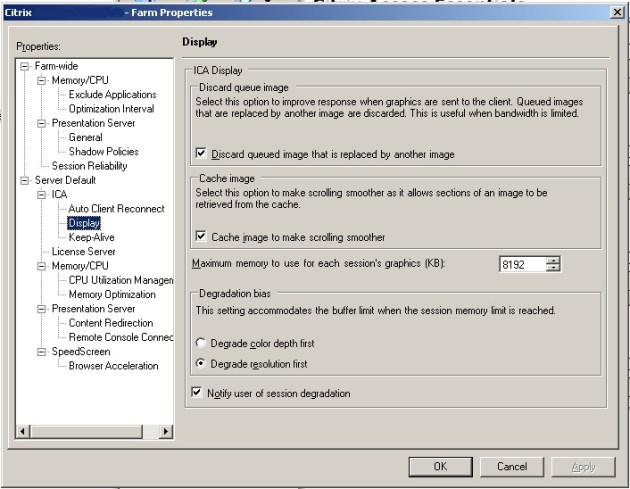Enable discard queued image checkbox
630x489 pixels.
[203, 154]
